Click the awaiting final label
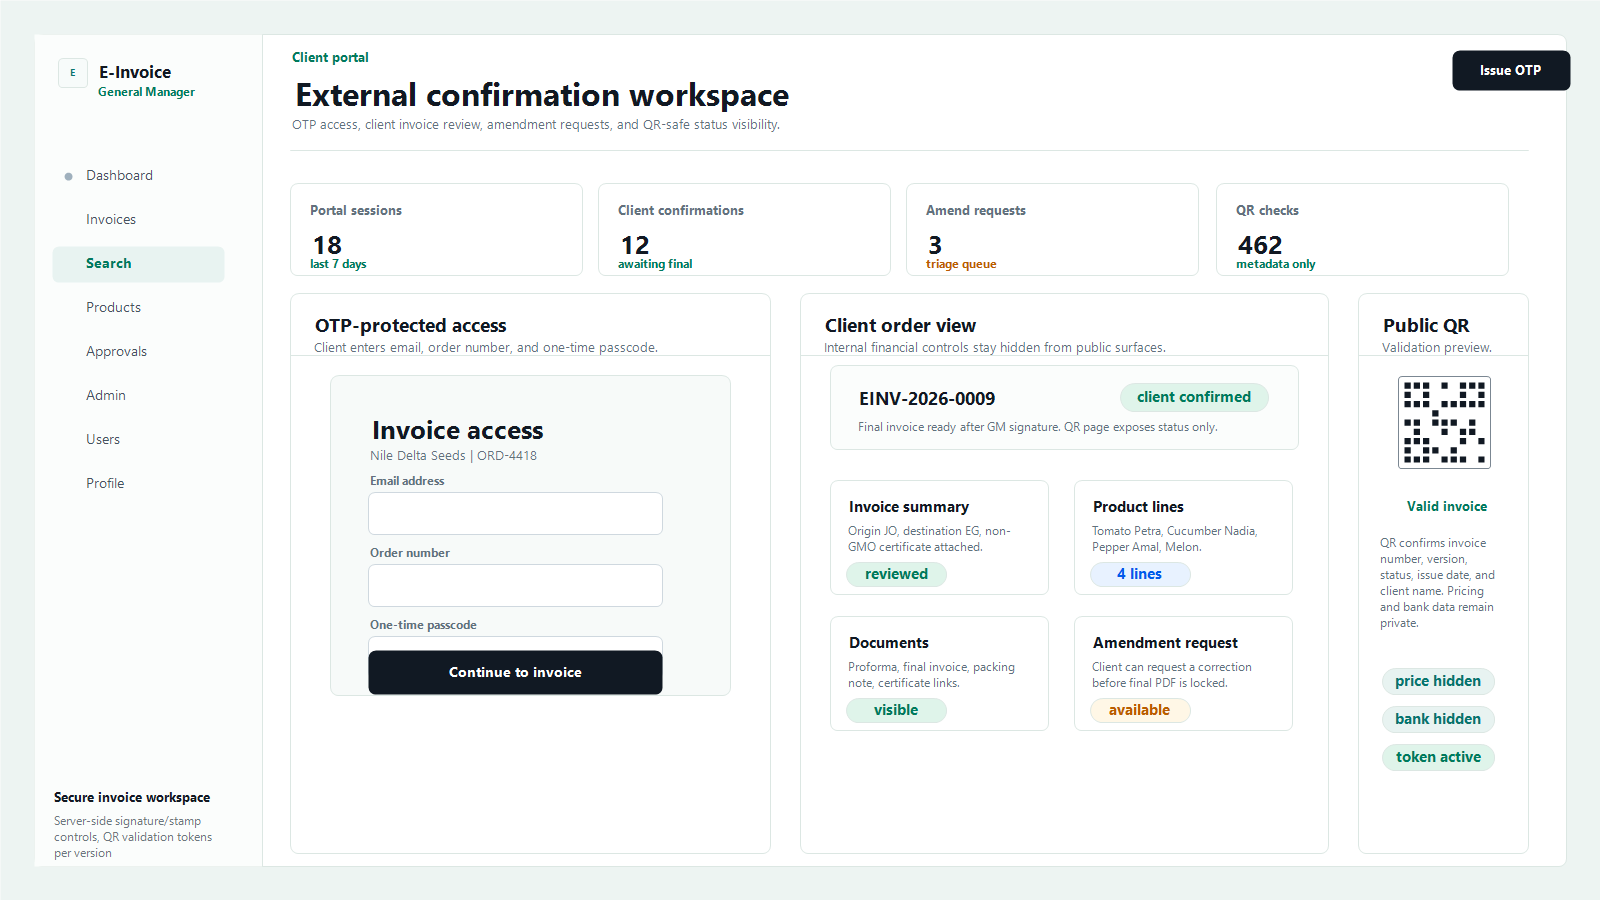1600x900 pixels. pos(655,265)
